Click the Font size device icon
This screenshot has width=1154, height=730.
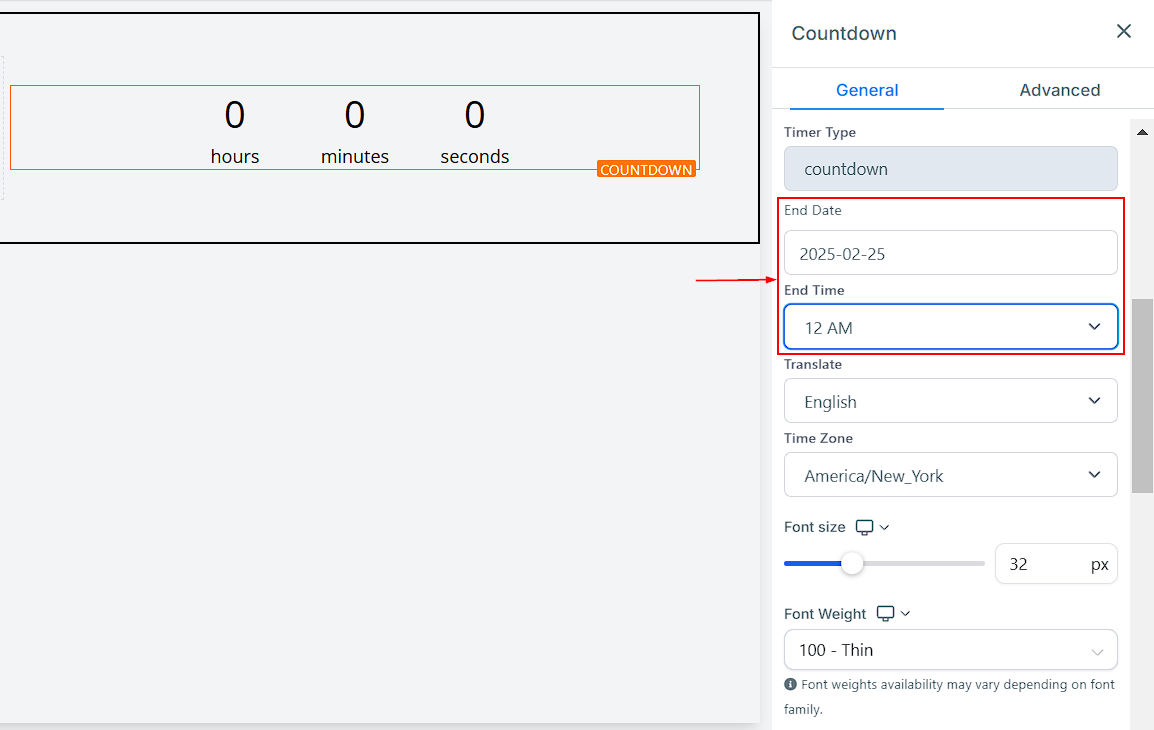click(864, 527)
